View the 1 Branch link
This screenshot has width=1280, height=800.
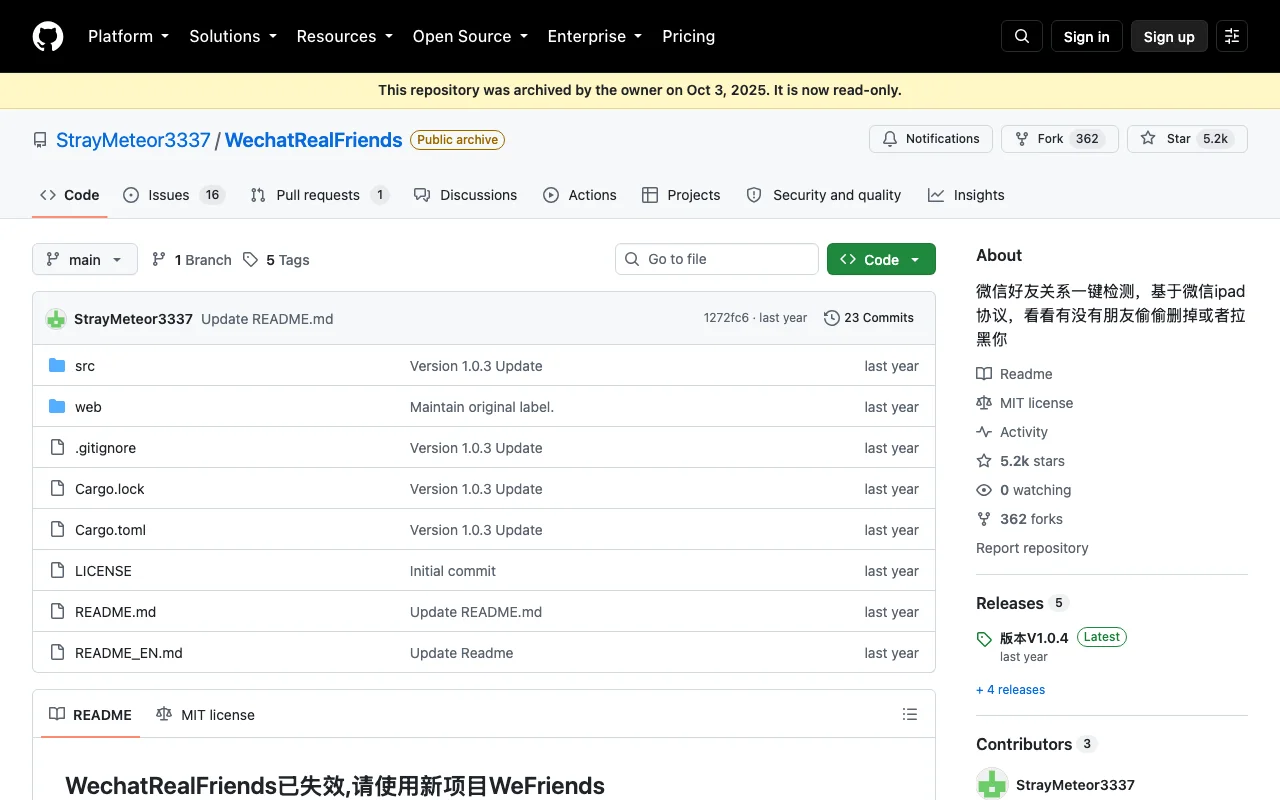pos(191,260)
